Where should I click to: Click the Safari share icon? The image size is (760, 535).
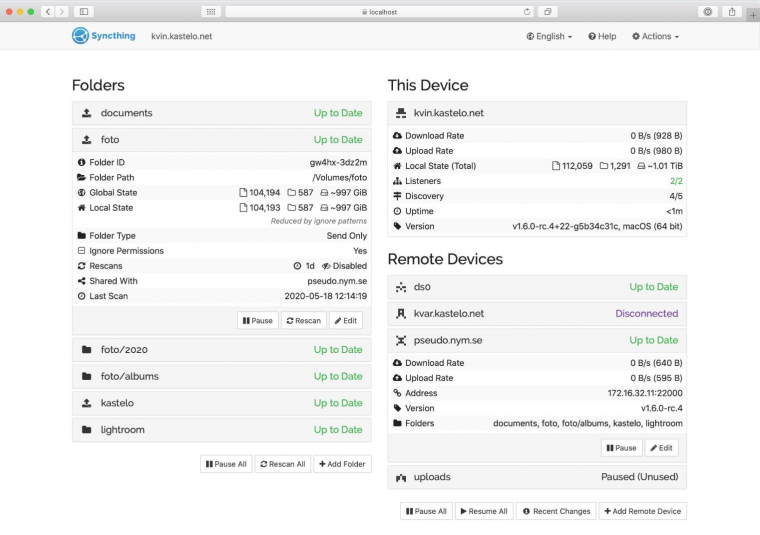(732, 11)
